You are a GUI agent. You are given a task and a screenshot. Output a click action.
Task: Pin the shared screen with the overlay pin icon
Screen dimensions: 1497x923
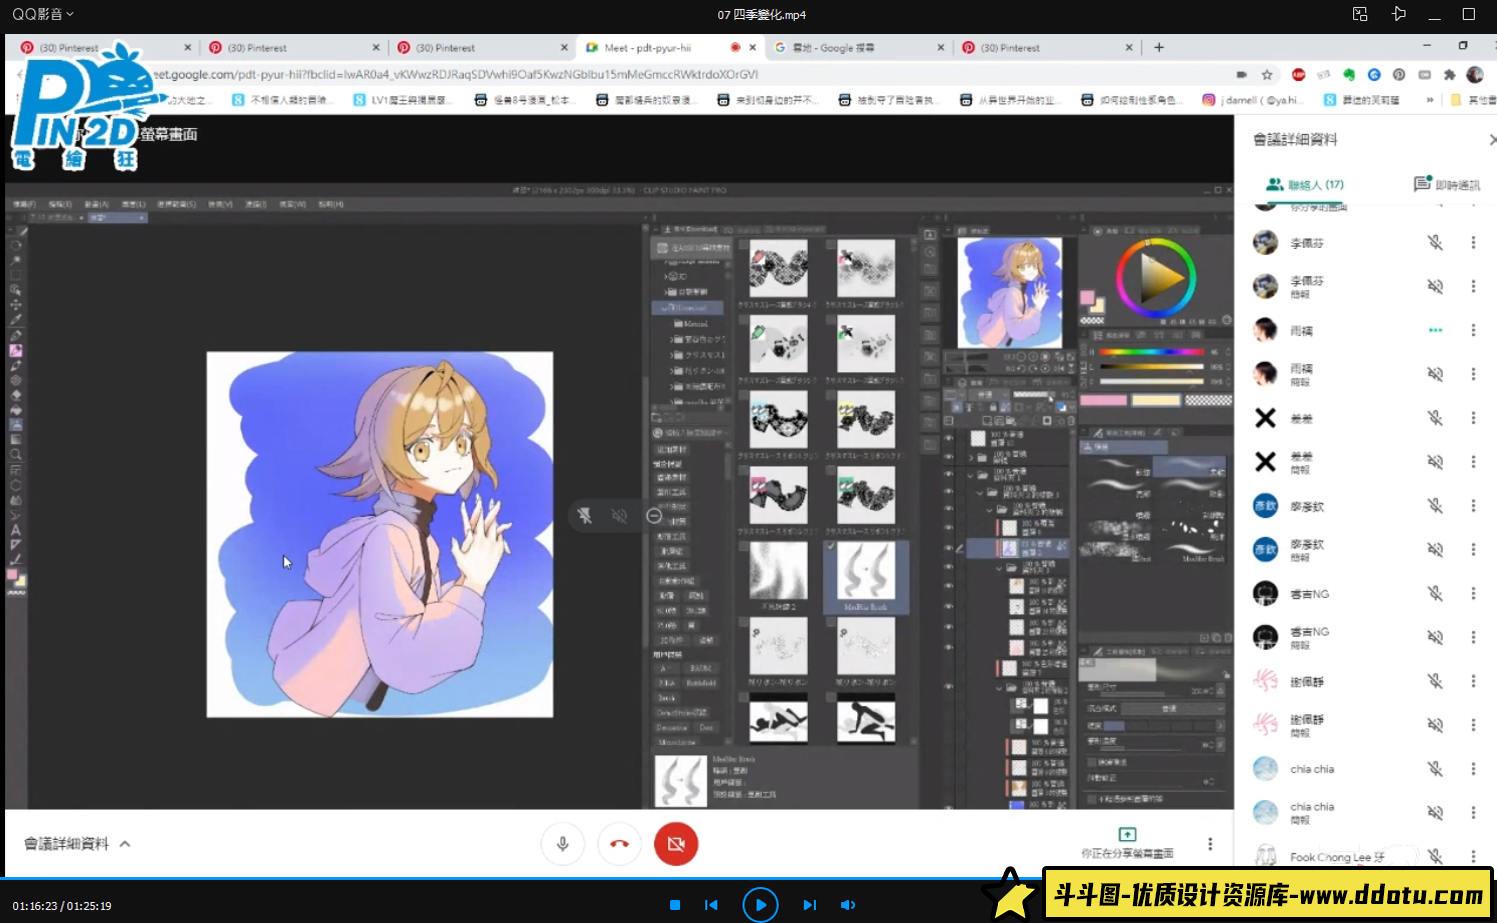tap(585, 515)
